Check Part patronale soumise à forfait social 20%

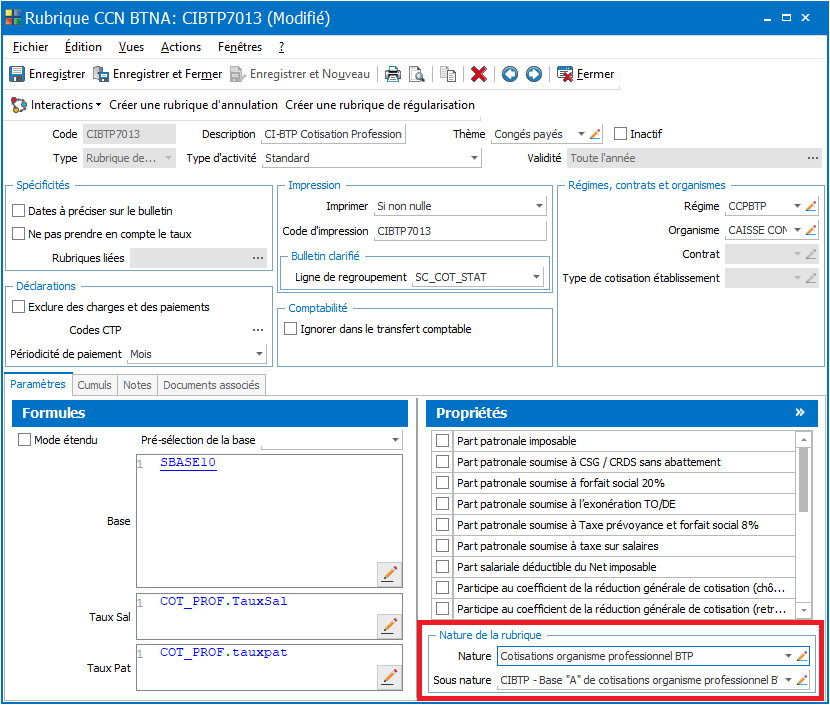pyautogui.click(x=443, y=482)
